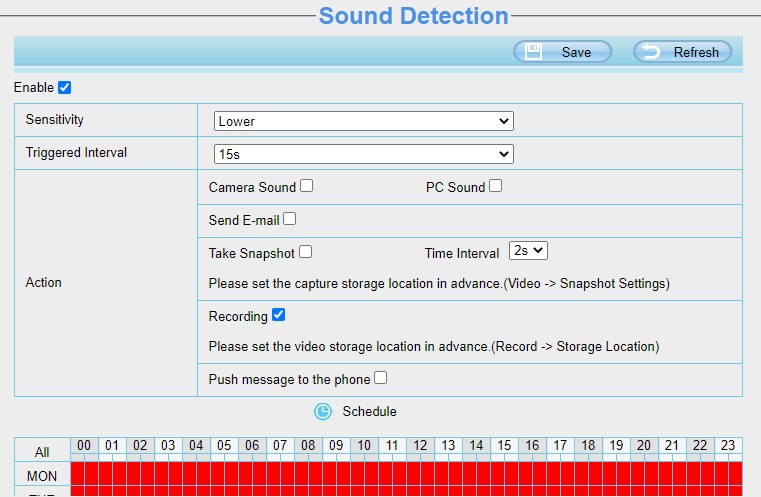
Task: Open the Sensitivity dropdown showing Lower
Action: coord(364,121)
